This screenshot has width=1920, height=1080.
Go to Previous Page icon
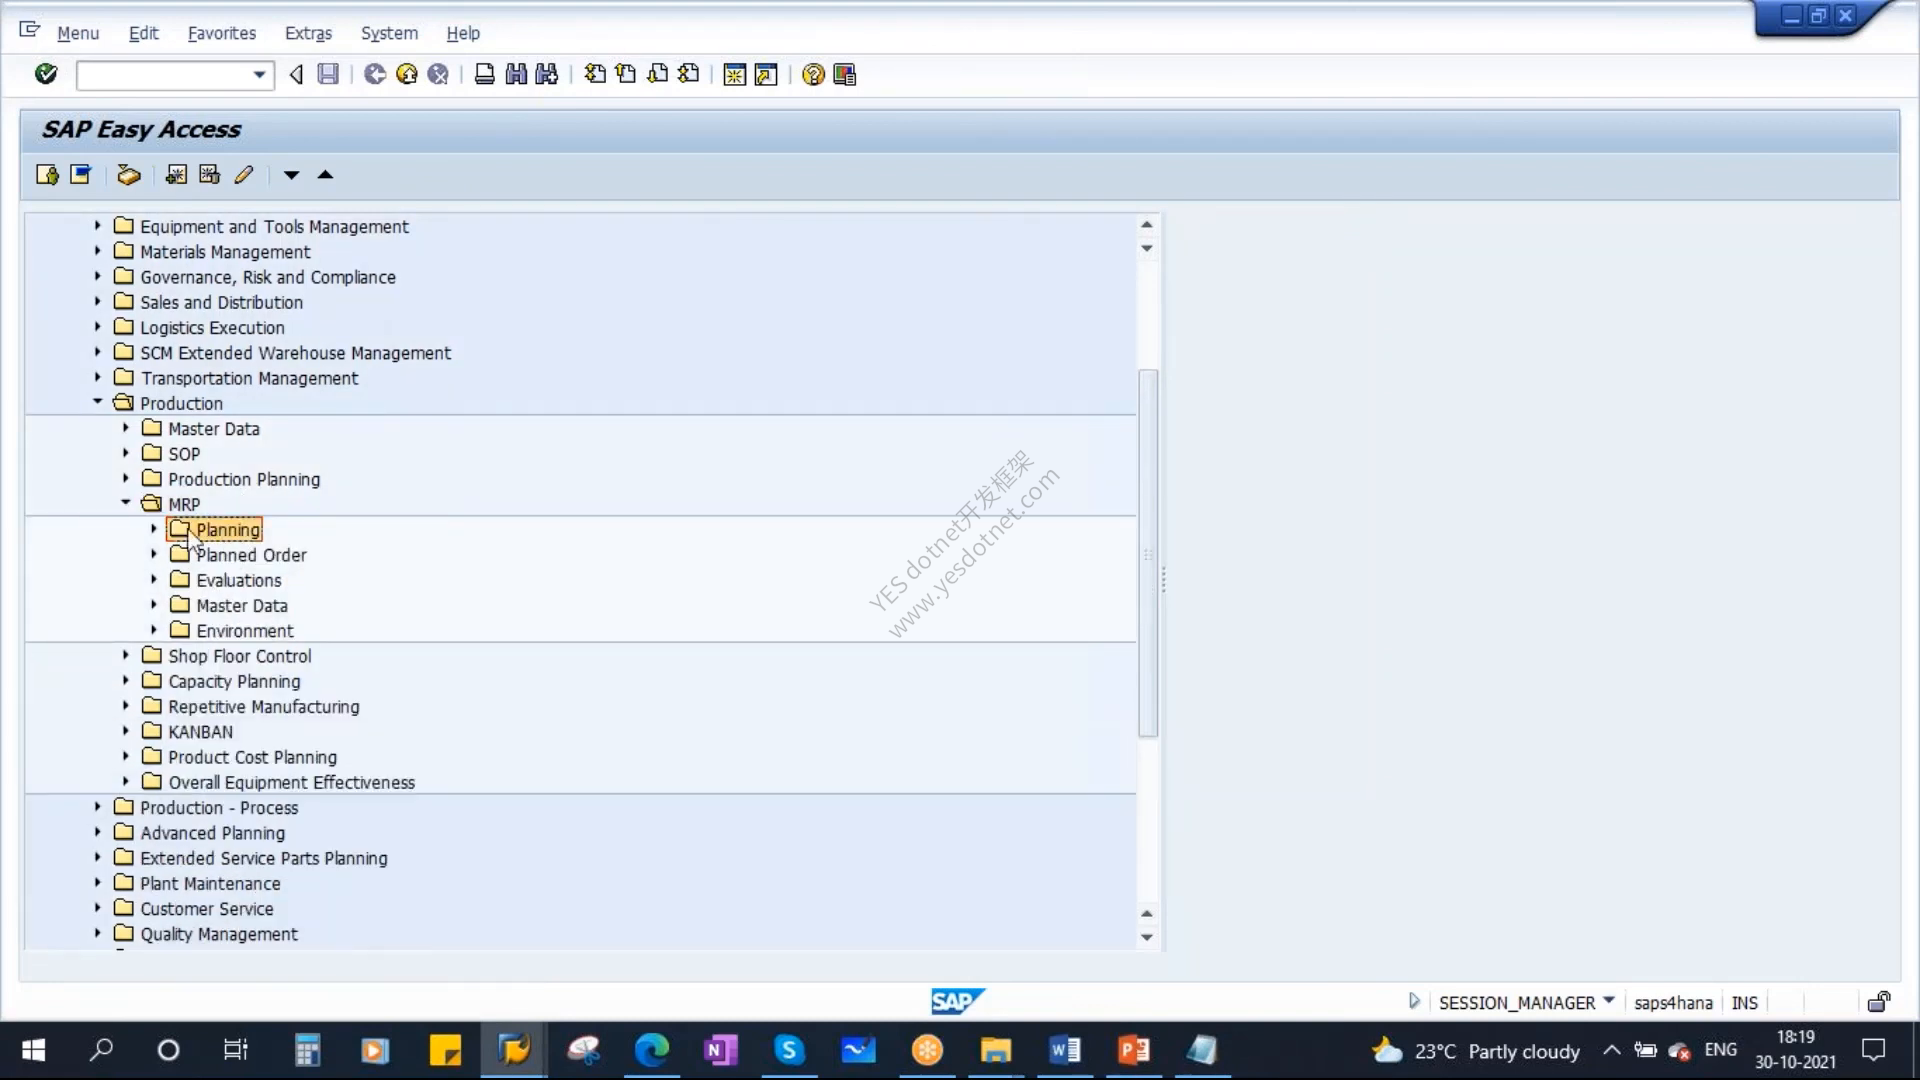coord(626,74)
